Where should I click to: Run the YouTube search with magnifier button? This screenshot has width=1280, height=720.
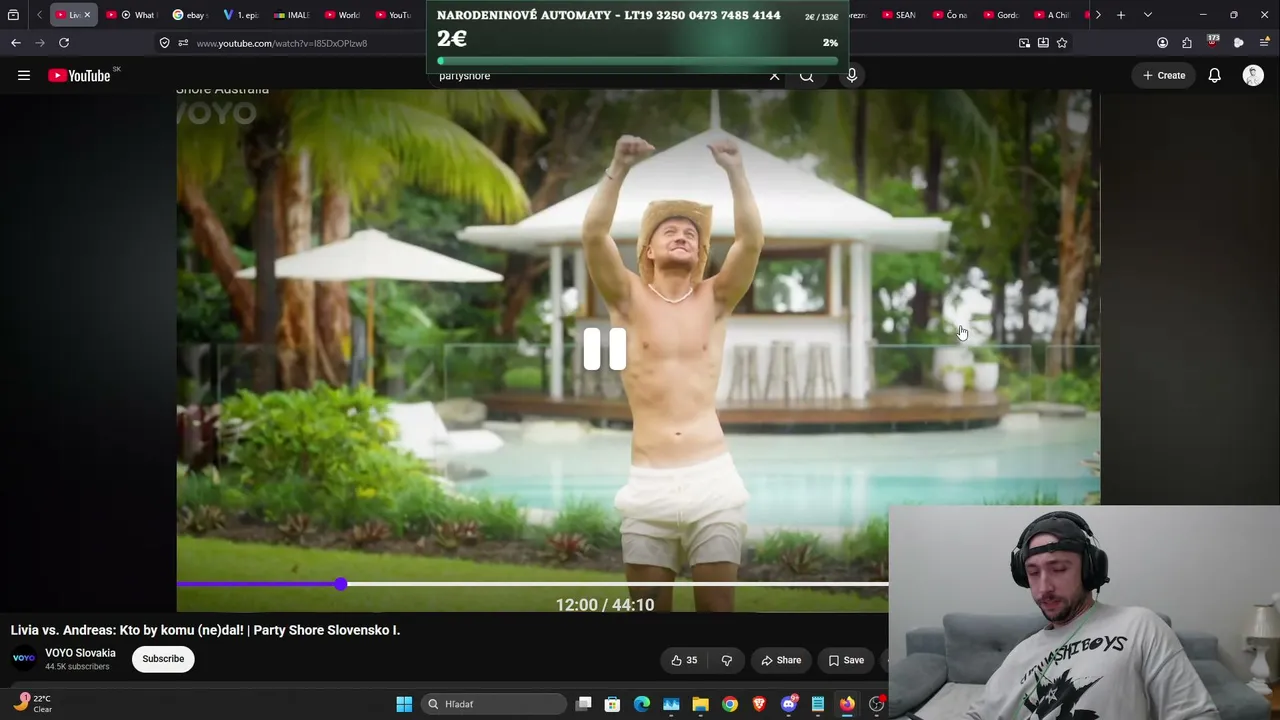[806, 76]
